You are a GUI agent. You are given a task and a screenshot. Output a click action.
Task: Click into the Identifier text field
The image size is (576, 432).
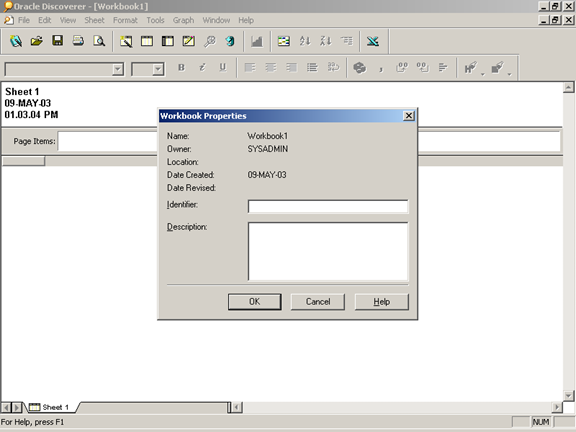pyautogui.click(x=328, y=206)
